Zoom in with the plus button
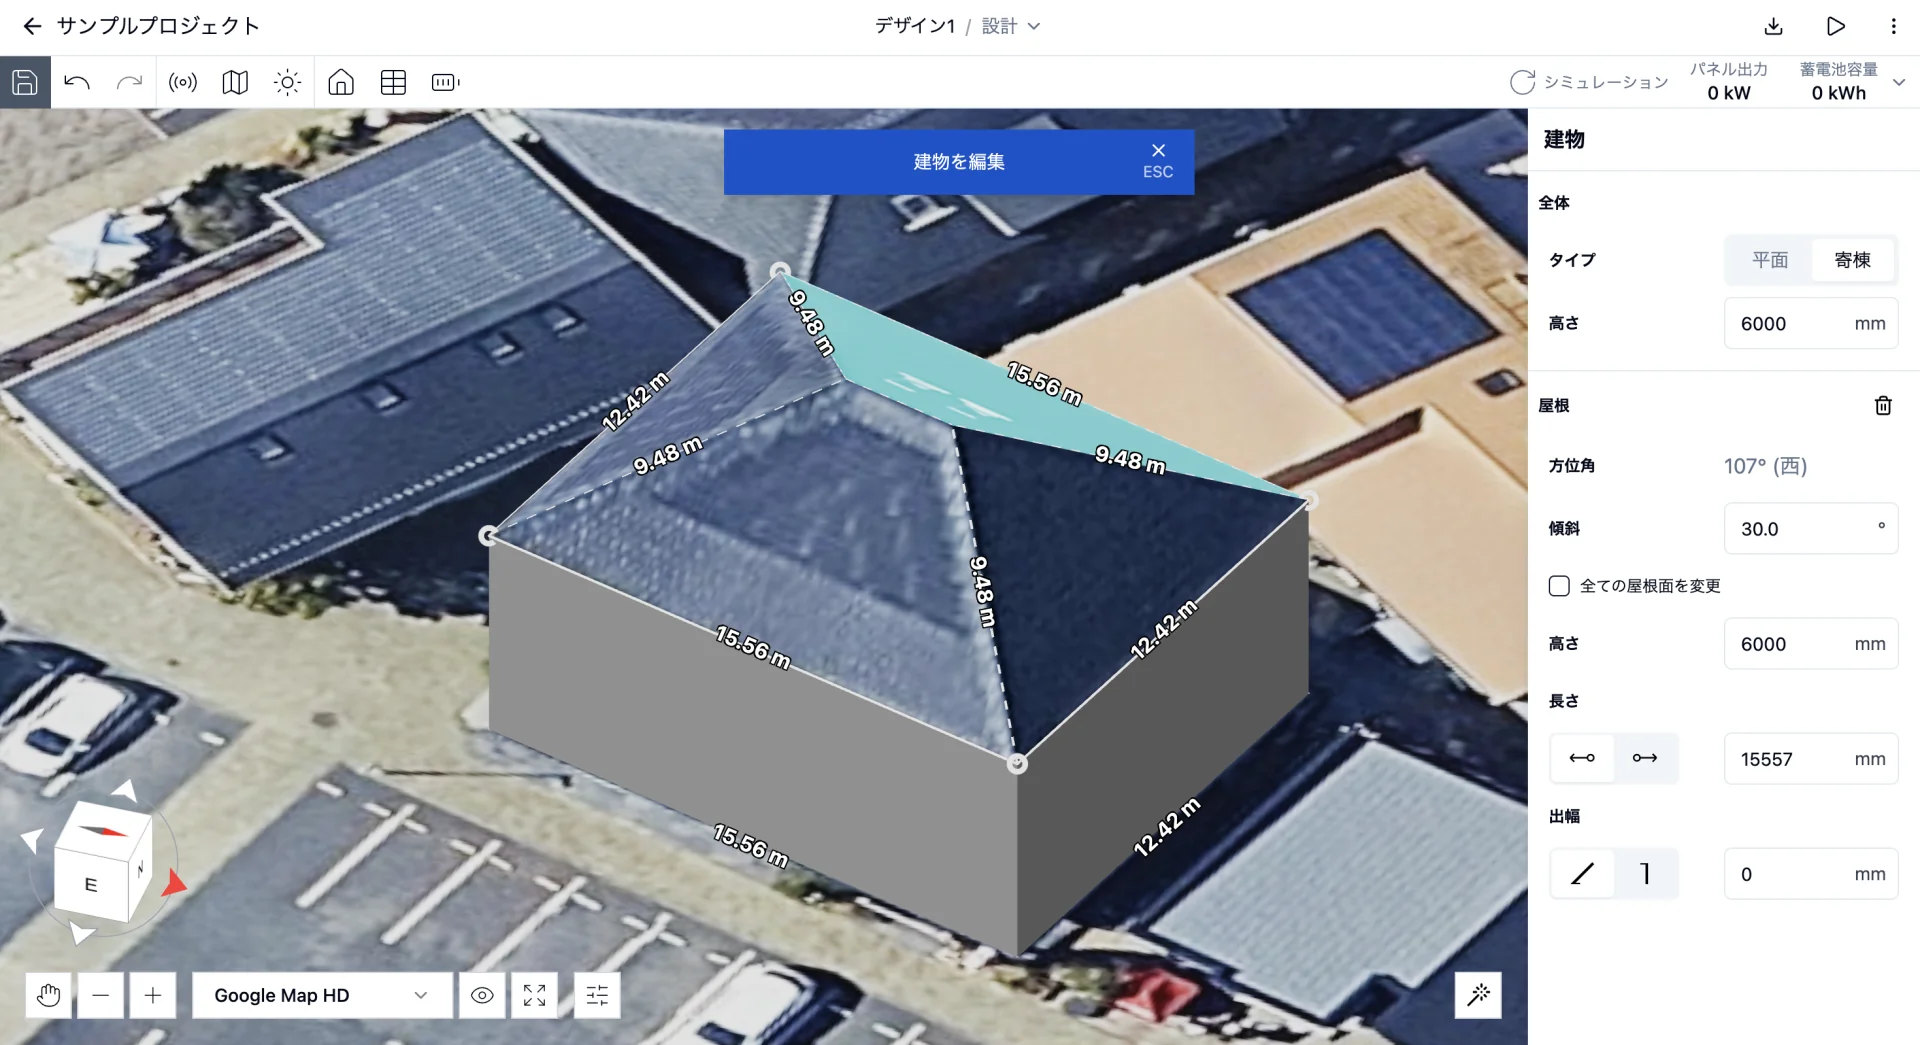The width and height of the screenshot is (1920, 1045). [x=153, y=995]
